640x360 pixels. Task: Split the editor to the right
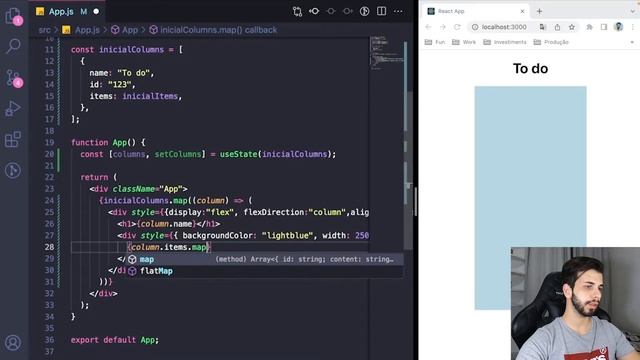pyautogui.click(x=381, y=11)
